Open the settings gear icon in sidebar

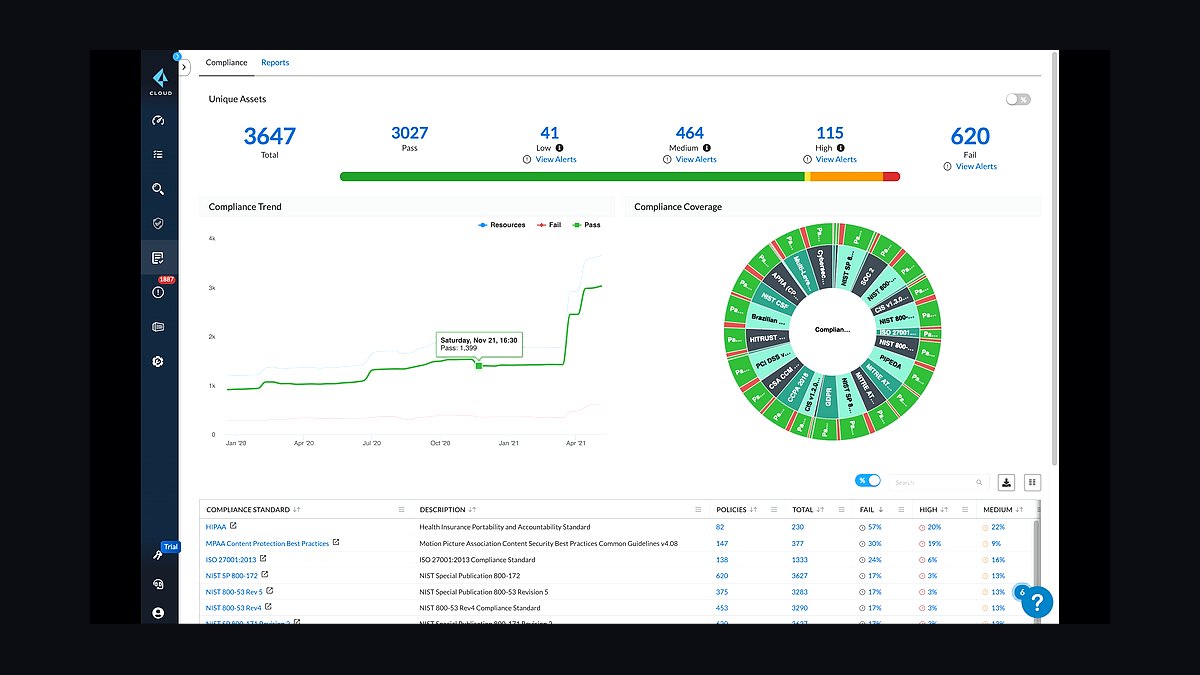point(158,361)
